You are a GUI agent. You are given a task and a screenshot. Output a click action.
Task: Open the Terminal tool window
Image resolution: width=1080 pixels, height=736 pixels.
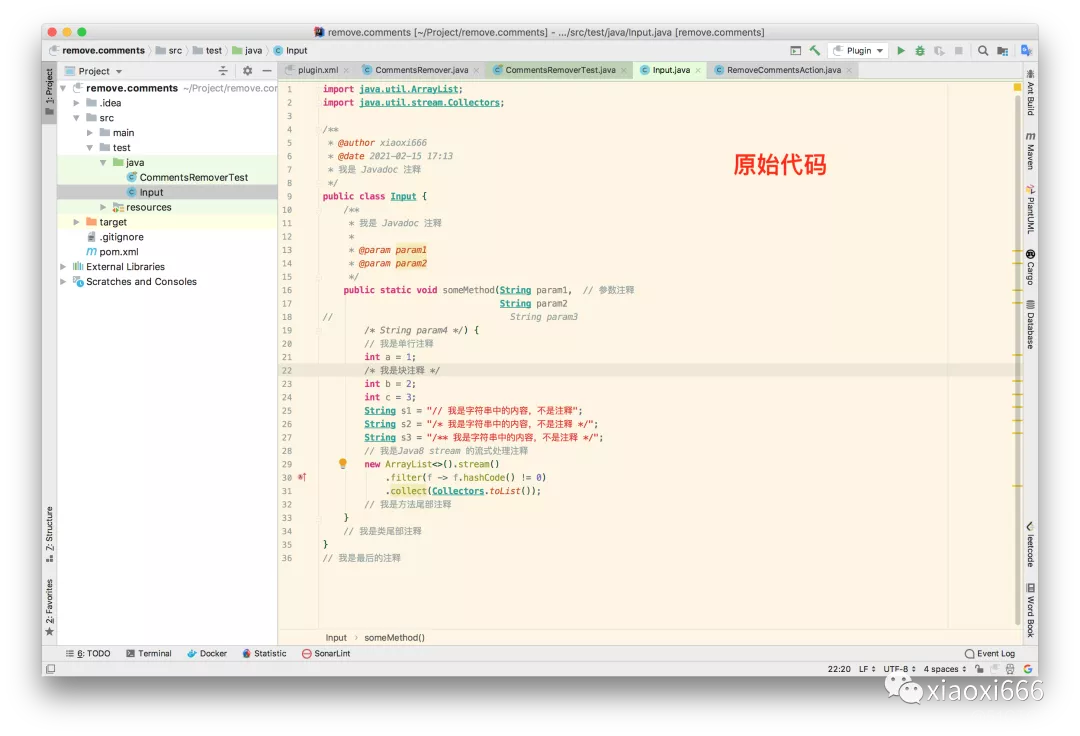[149, 653]
